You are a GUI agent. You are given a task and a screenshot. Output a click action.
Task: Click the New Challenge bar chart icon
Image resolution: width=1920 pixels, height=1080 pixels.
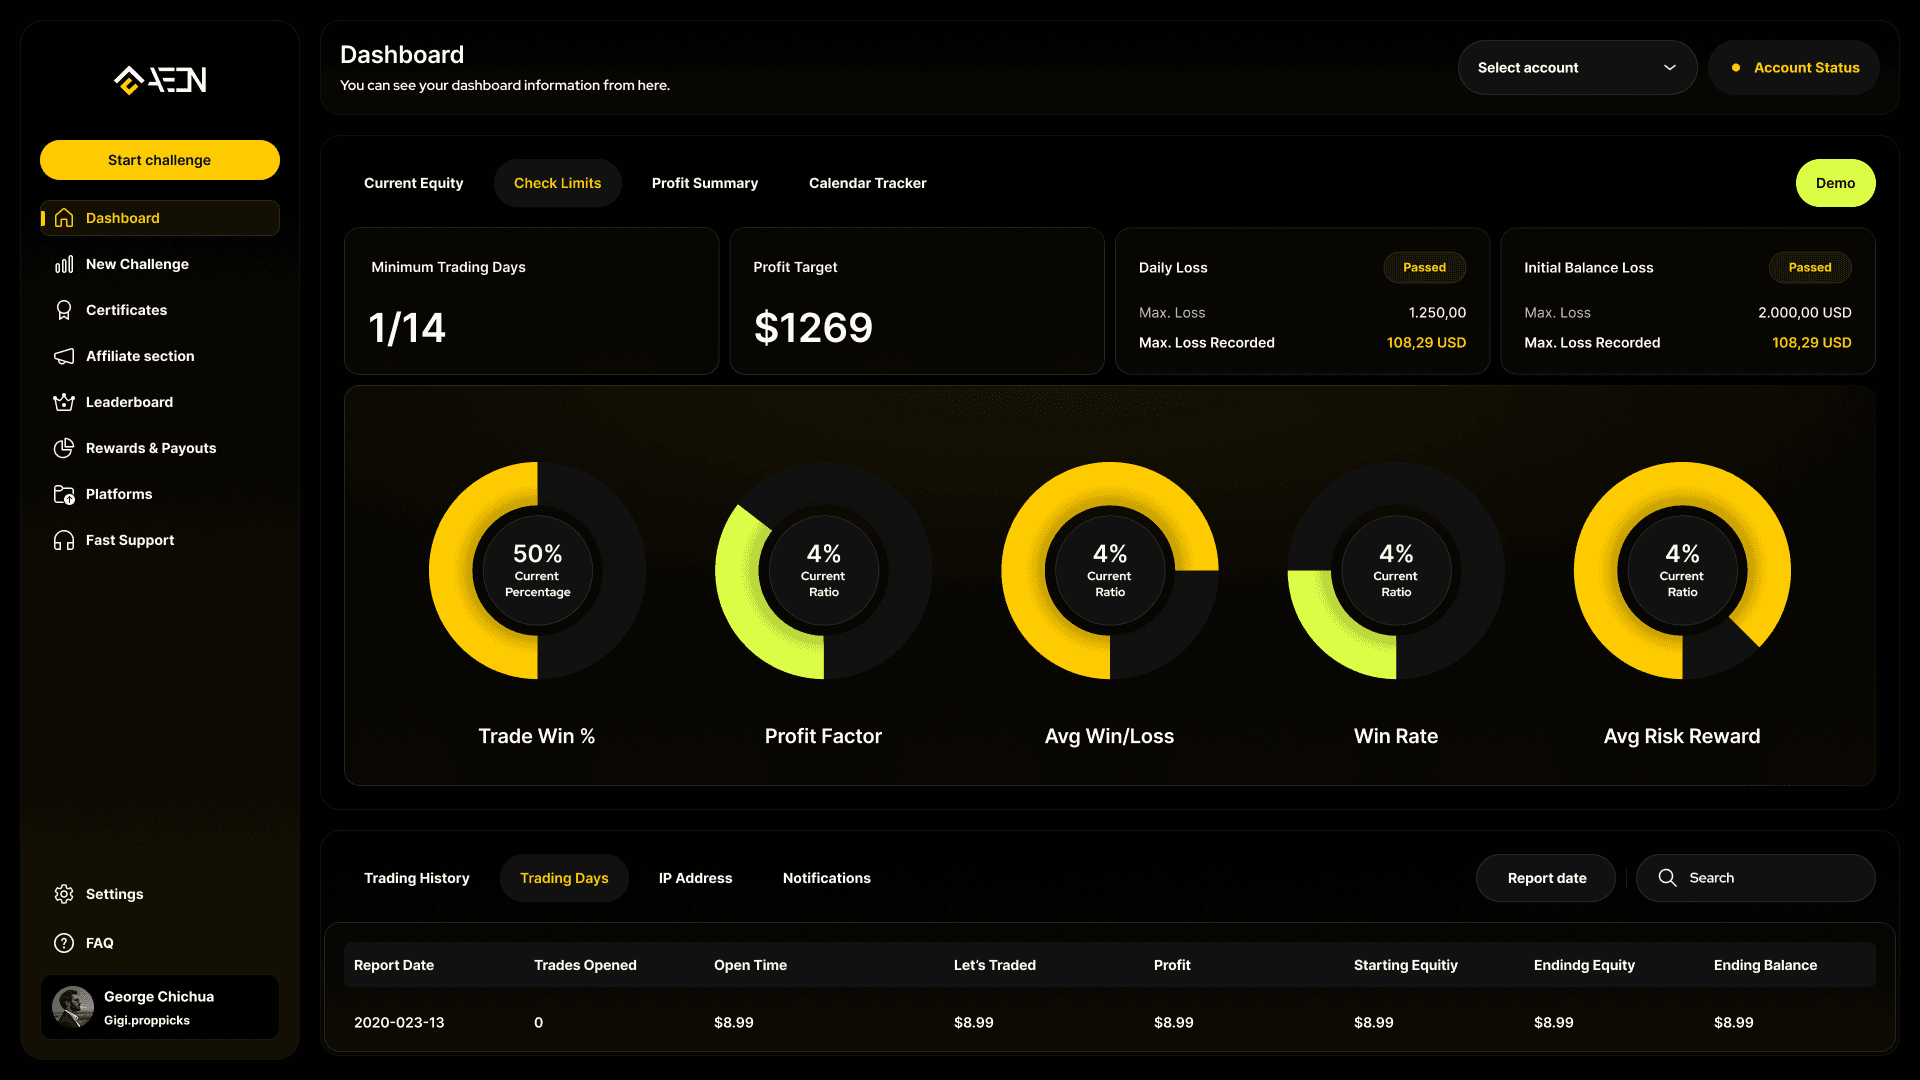click(64, 264)
